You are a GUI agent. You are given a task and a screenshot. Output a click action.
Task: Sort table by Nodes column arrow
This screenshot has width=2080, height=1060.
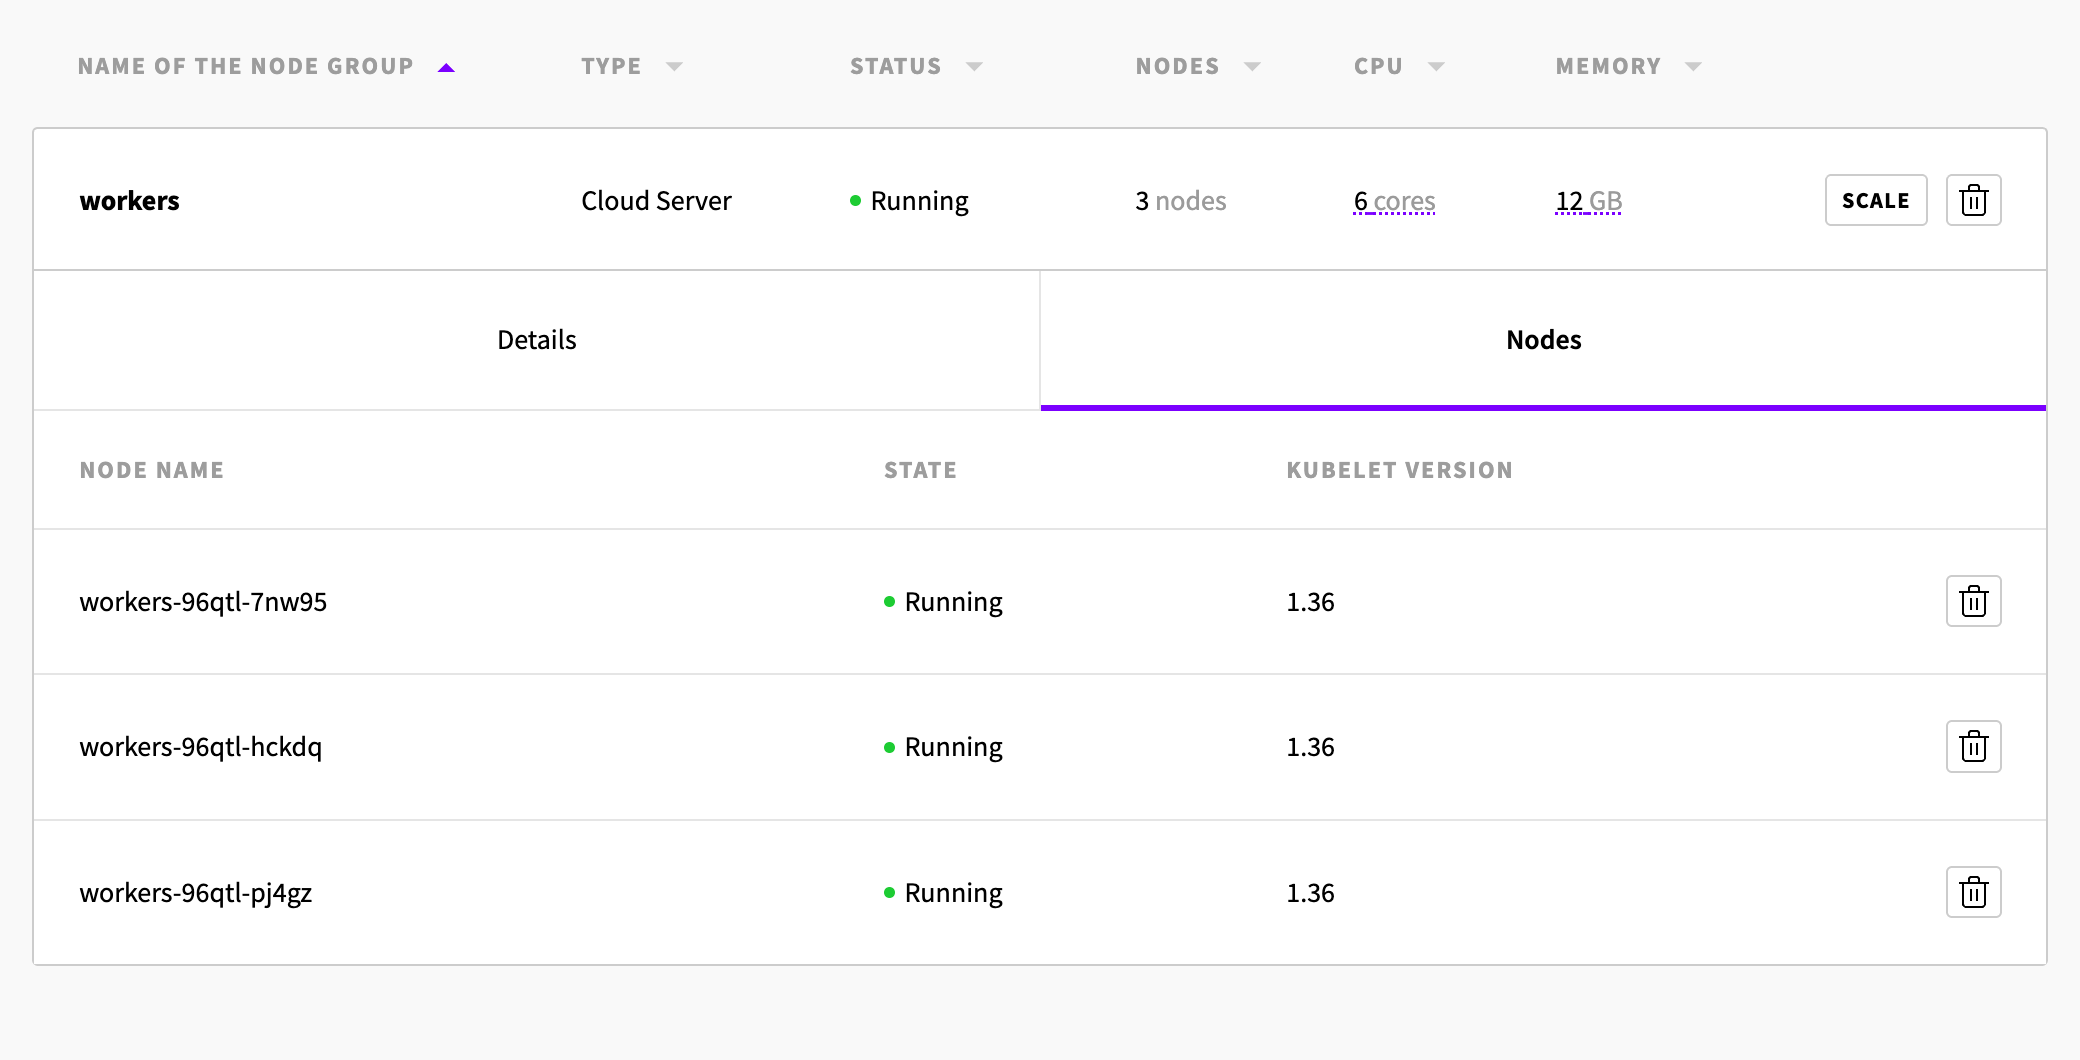click(x=1252, y=67)
